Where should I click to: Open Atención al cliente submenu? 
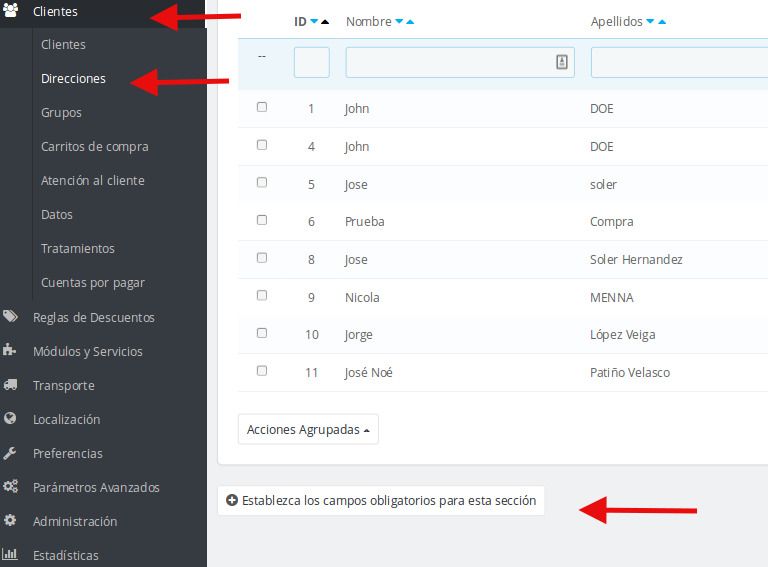point(93,180)
